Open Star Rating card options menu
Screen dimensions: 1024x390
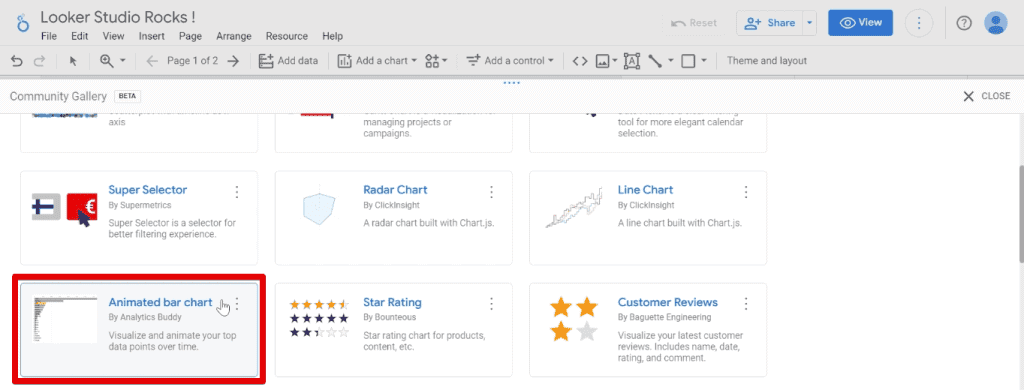click(x=491, y=304)
